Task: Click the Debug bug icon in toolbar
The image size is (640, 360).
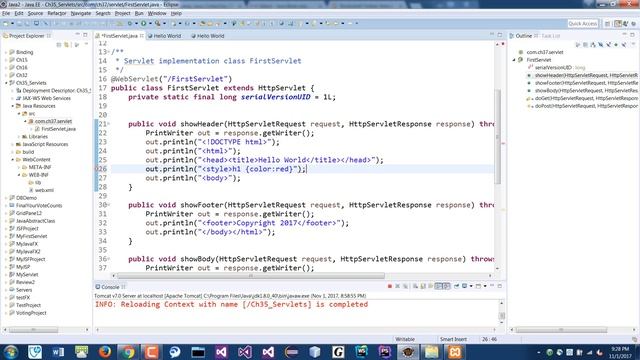Action: click(x=130, y=24)
